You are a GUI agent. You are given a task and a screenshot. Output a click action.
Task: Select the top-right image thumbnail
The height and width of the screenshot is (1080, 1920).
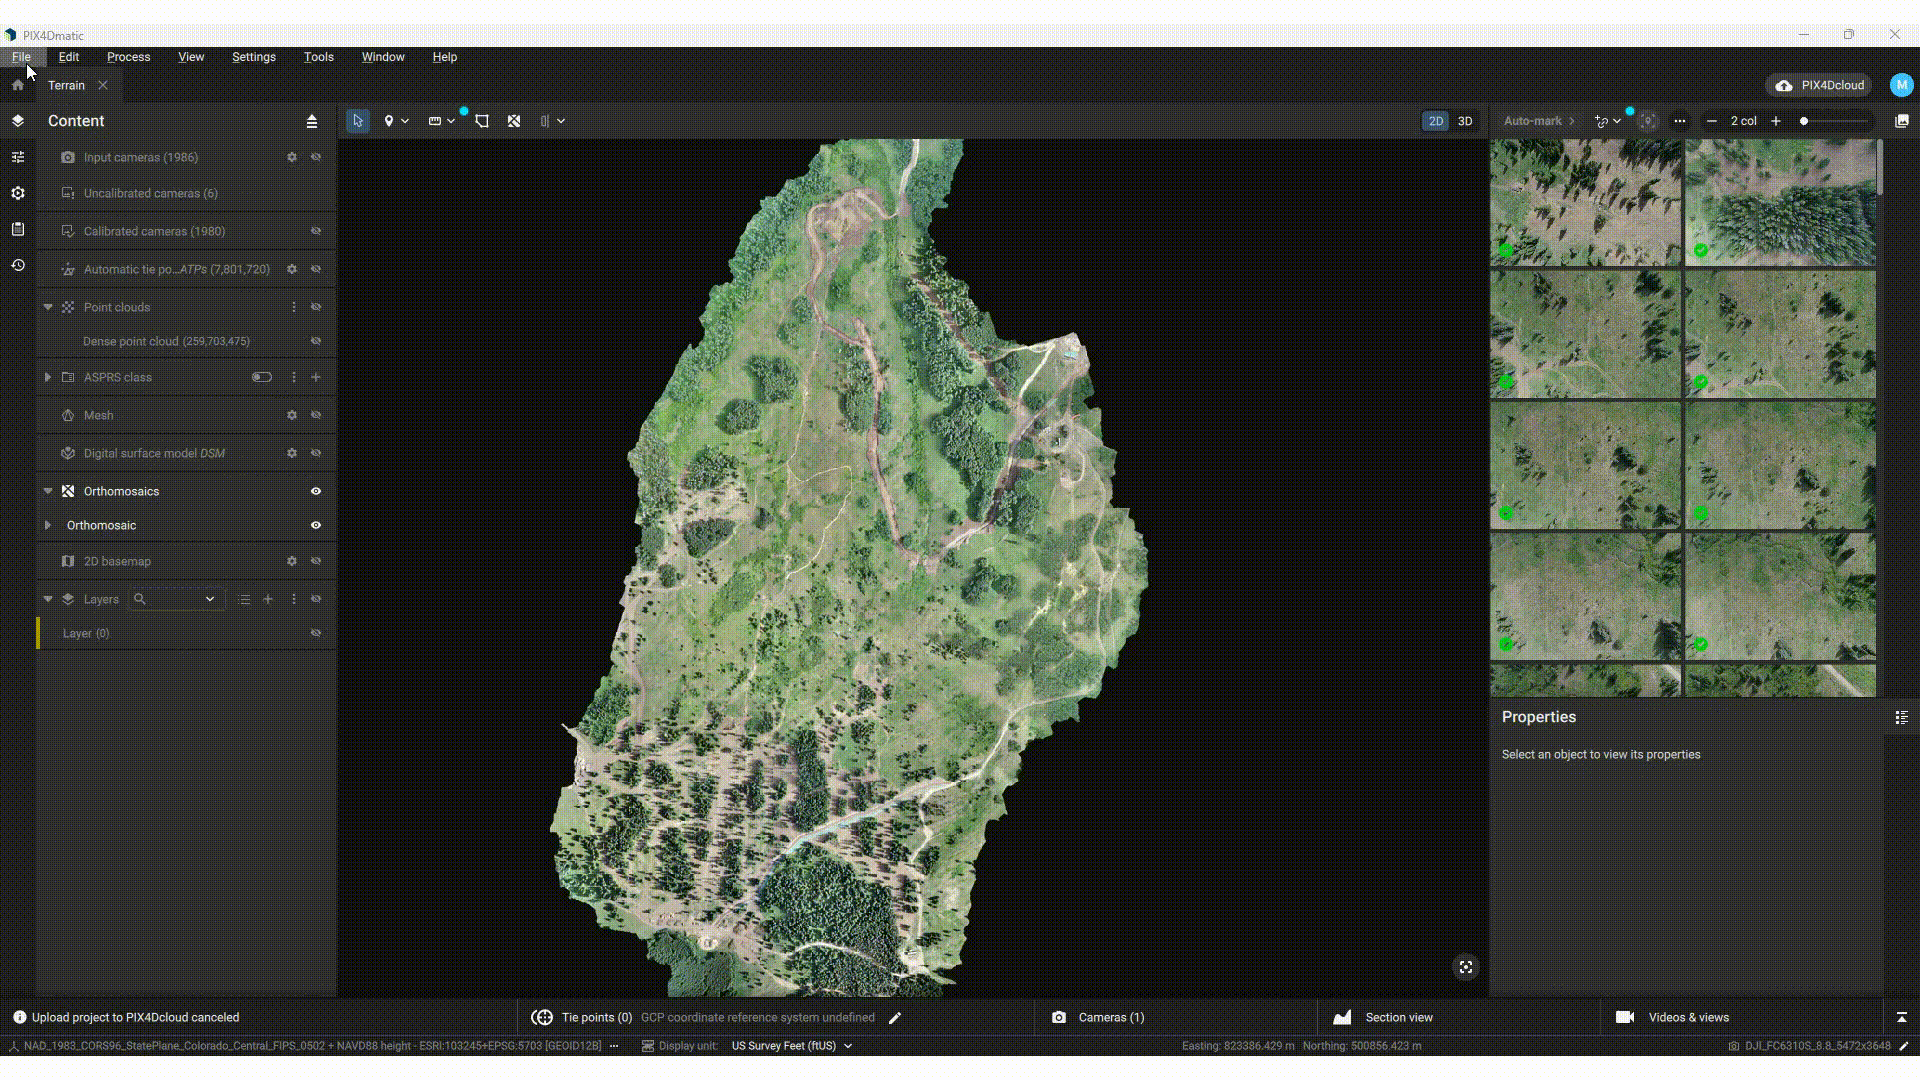point(1780,202)
